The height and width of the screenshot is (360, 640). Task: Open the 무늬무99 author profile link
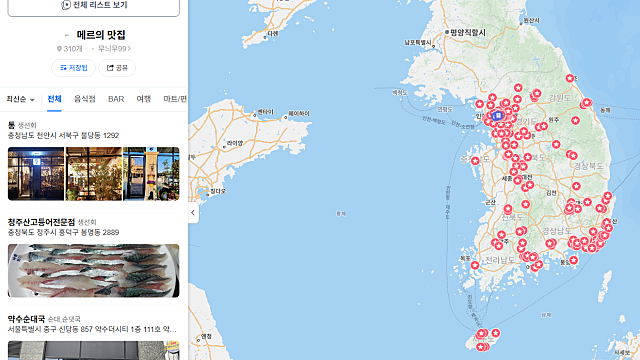point(114,49)
